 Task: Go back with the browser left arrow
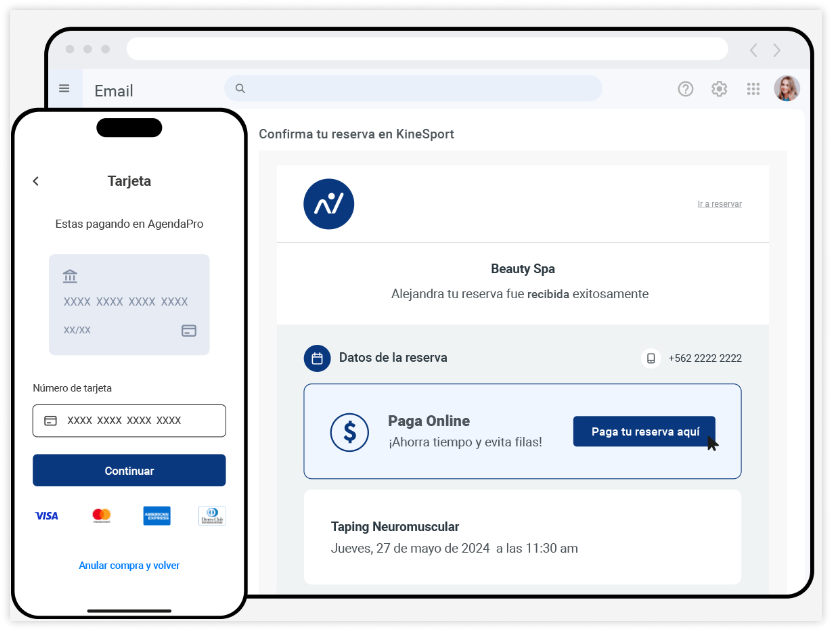pyautogui.click(x=753, y=50)
